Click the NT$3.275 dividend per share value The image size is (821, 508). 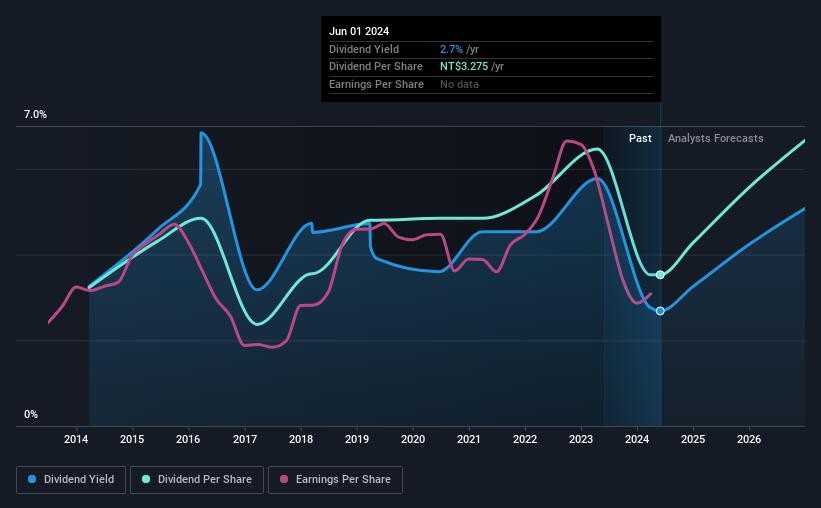point(464,67)
